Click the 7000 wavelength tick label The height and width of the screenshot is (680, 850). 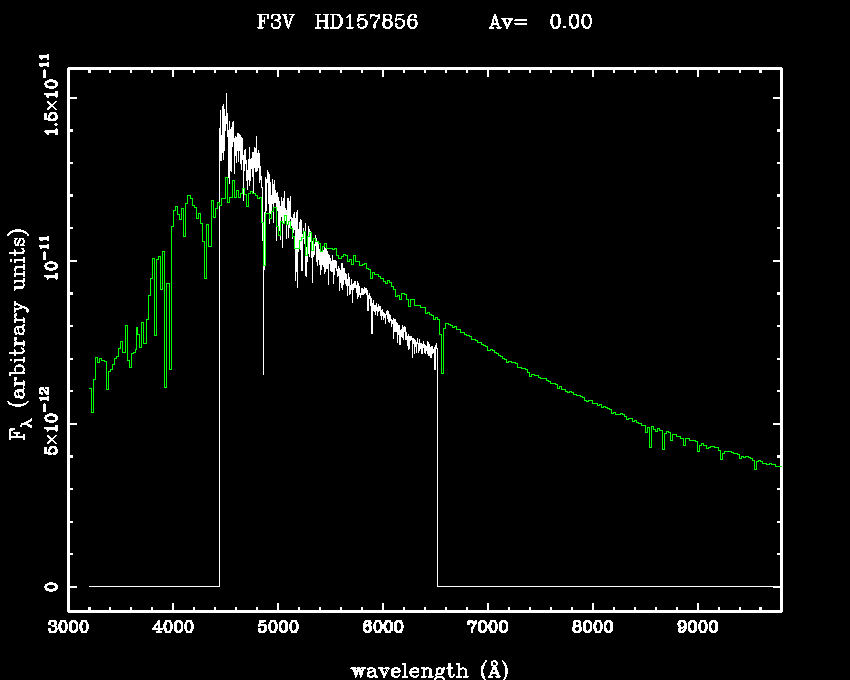(x=488, y=629)
